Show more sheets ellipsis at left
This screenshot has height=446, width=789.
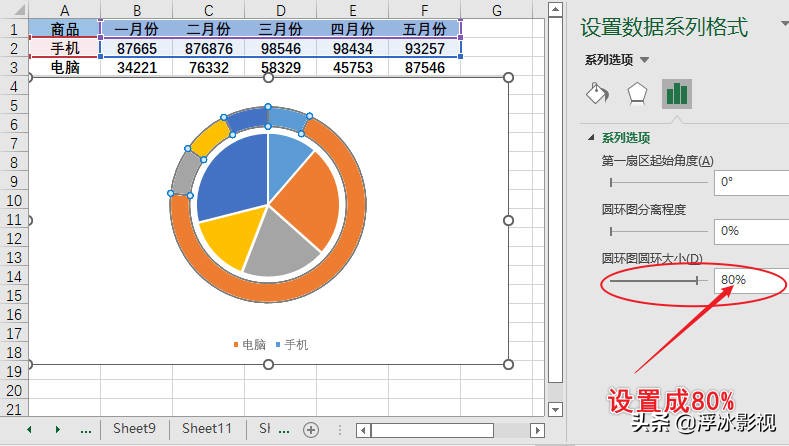(86, 430)
